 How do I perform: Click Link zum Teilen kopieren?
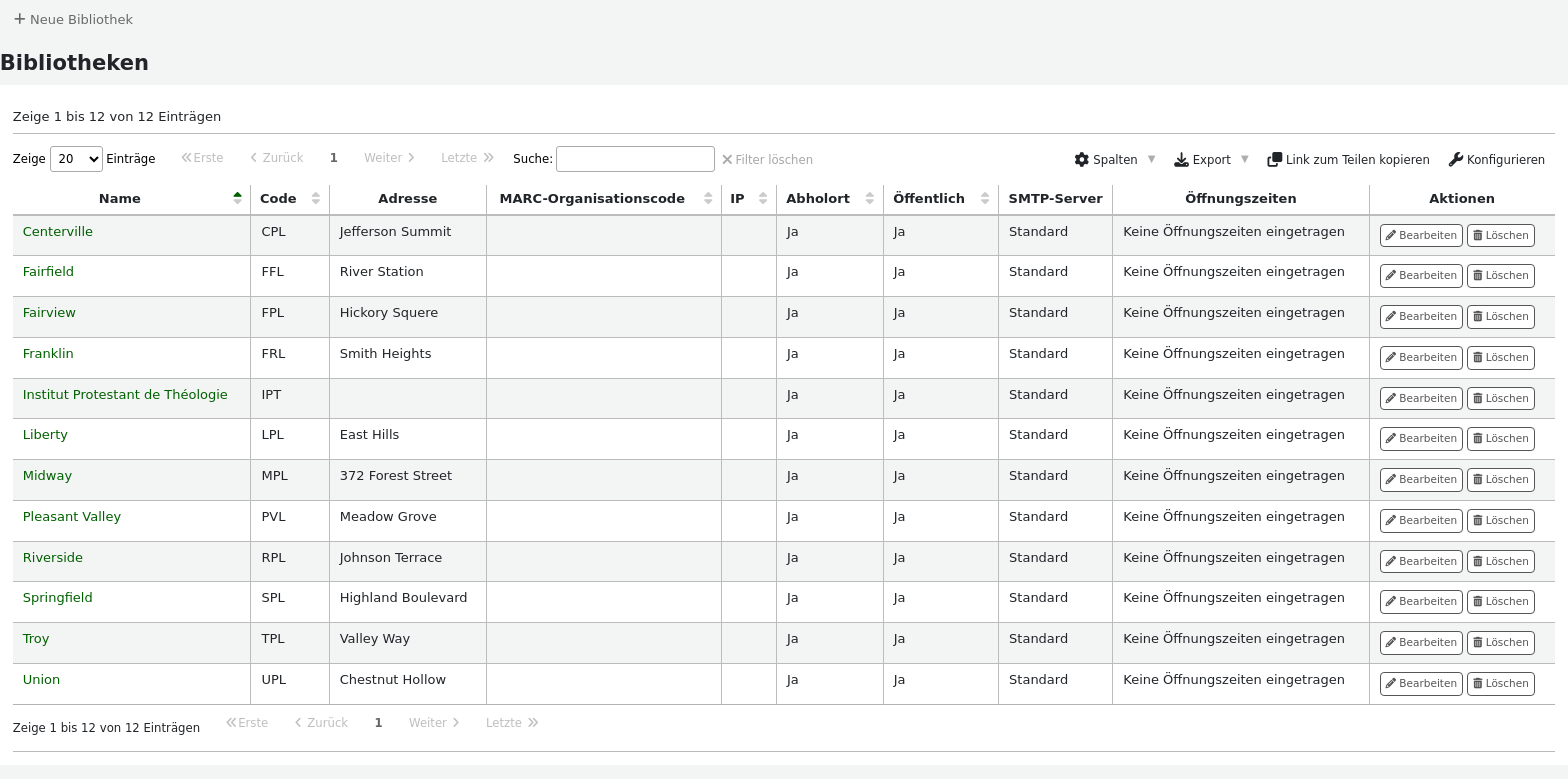pyautogui.click(x=1348, y=159)
